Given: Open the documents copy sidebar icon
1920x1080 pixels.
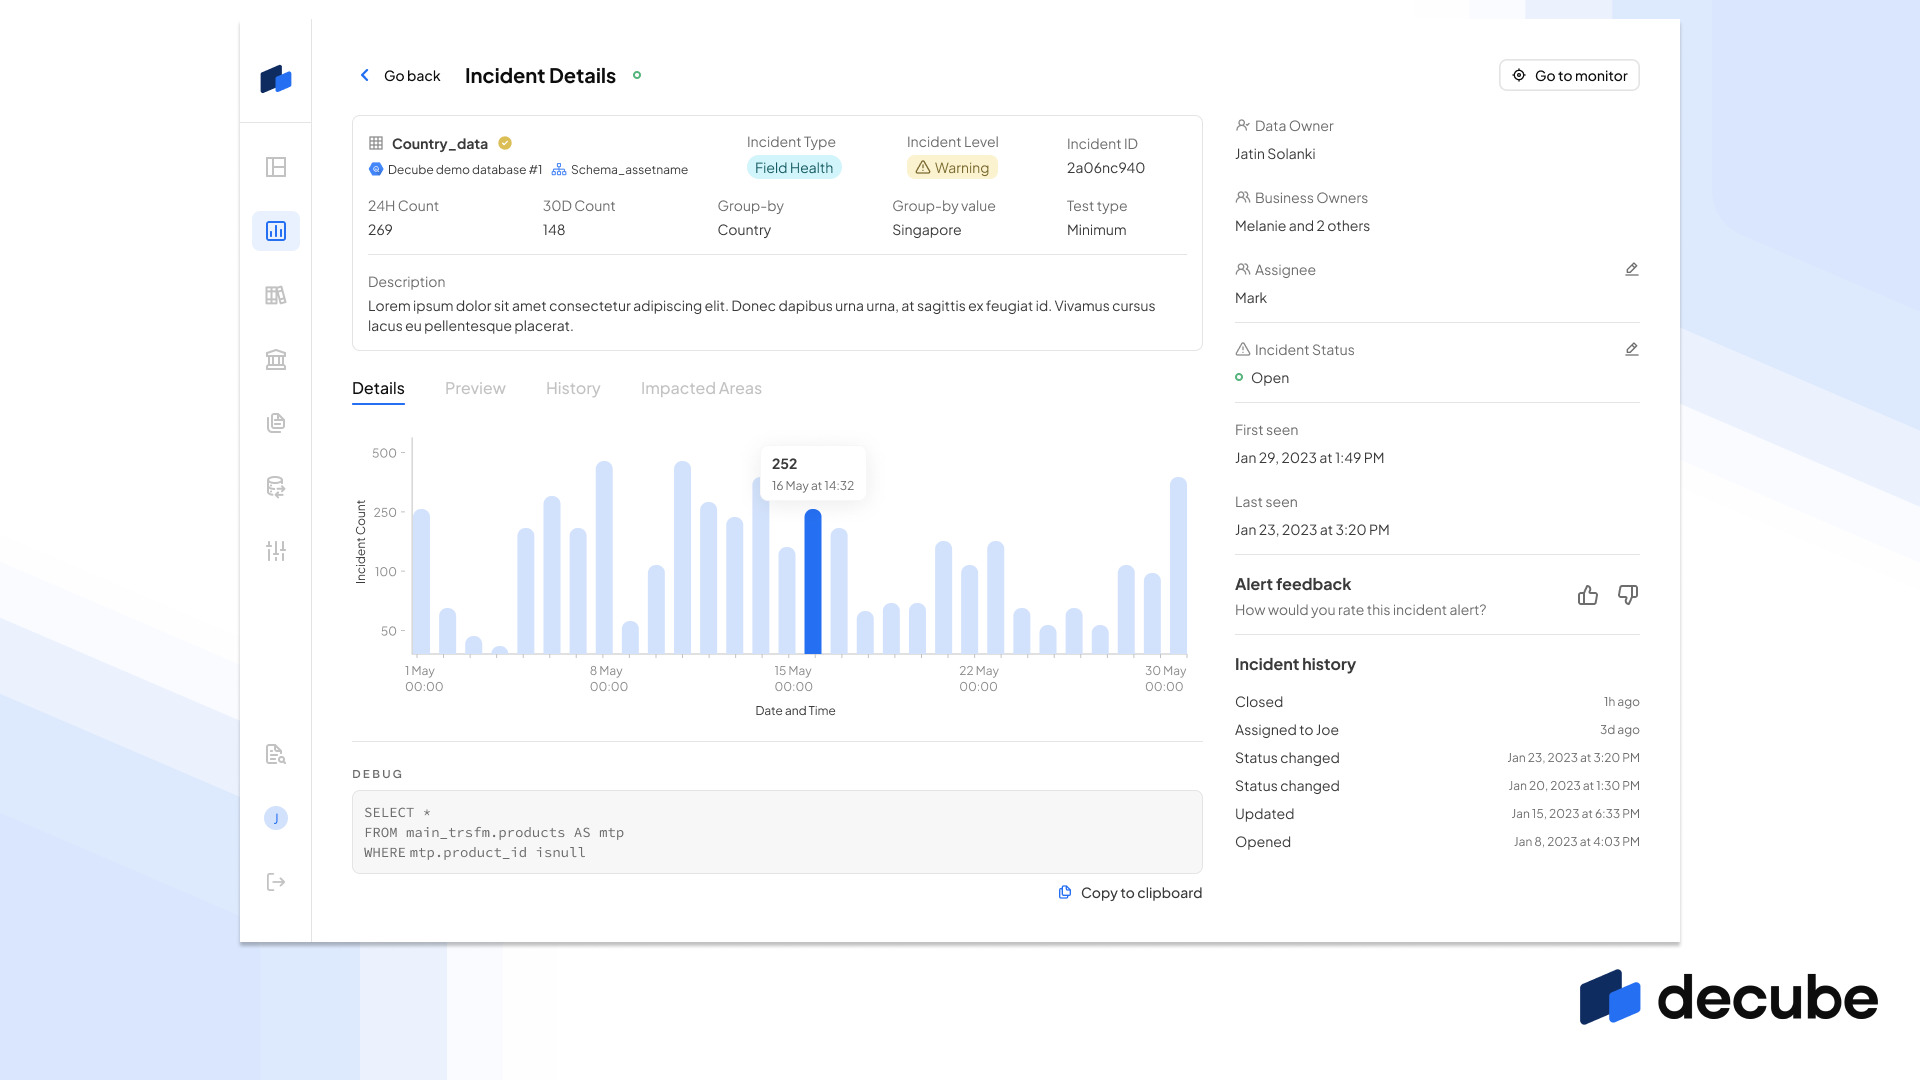Looking at the screenshot, I should [276, 423].
